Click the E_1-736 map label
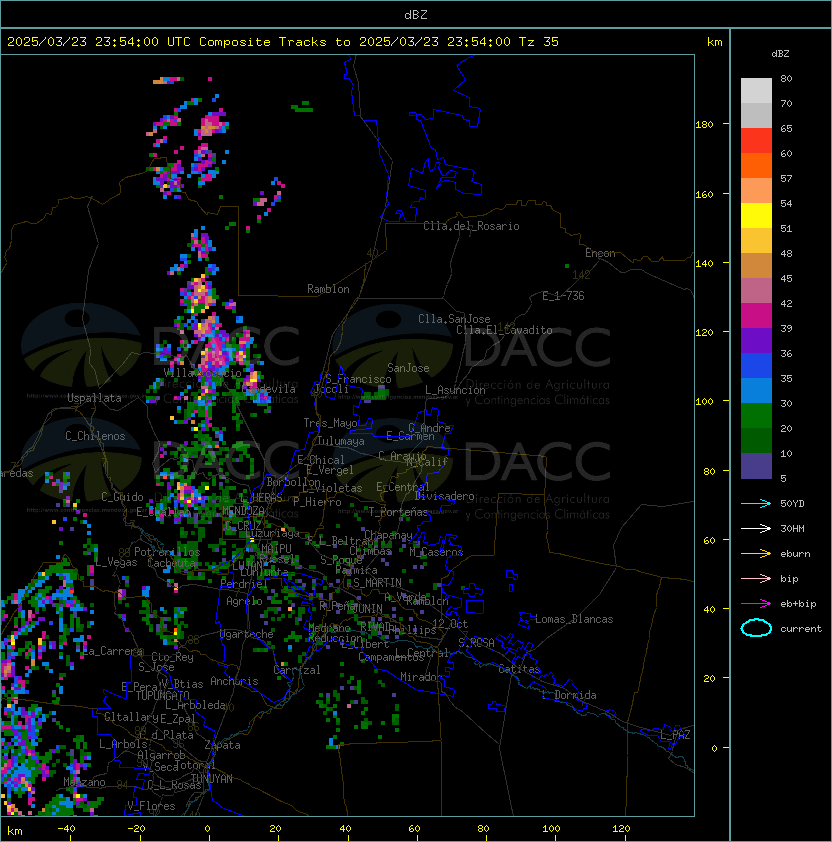832x842 pixels. click(x=563, y=296)
